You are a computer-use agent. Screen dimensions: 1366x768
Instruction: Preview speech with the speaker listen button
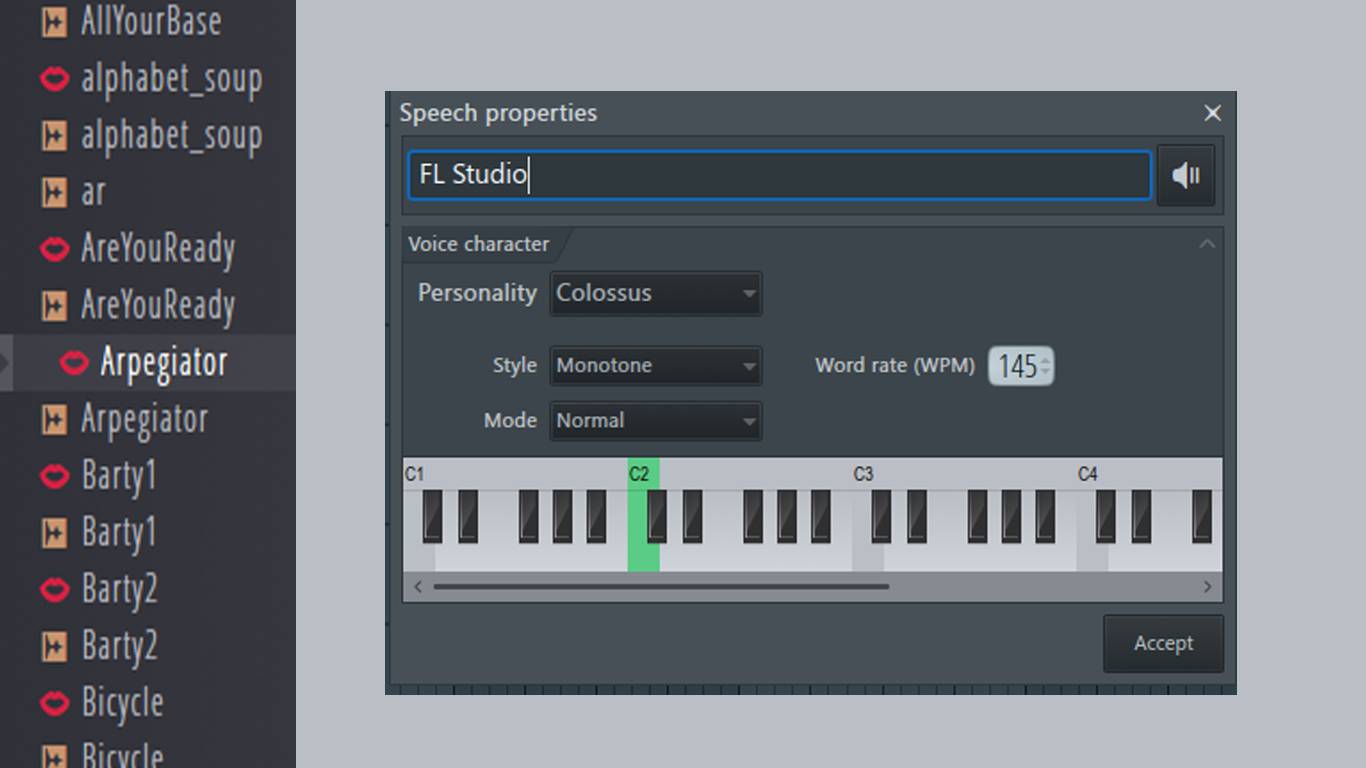click(x=1186, y=176)
